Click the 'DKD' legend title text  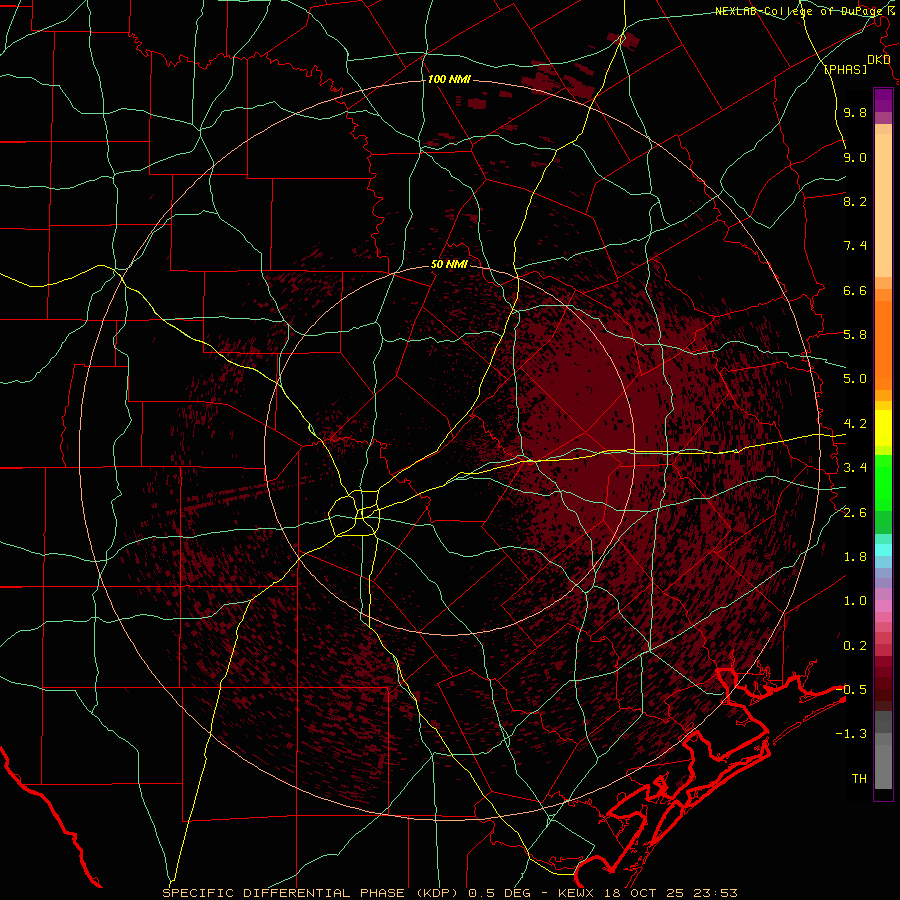[x=879, y=60]
